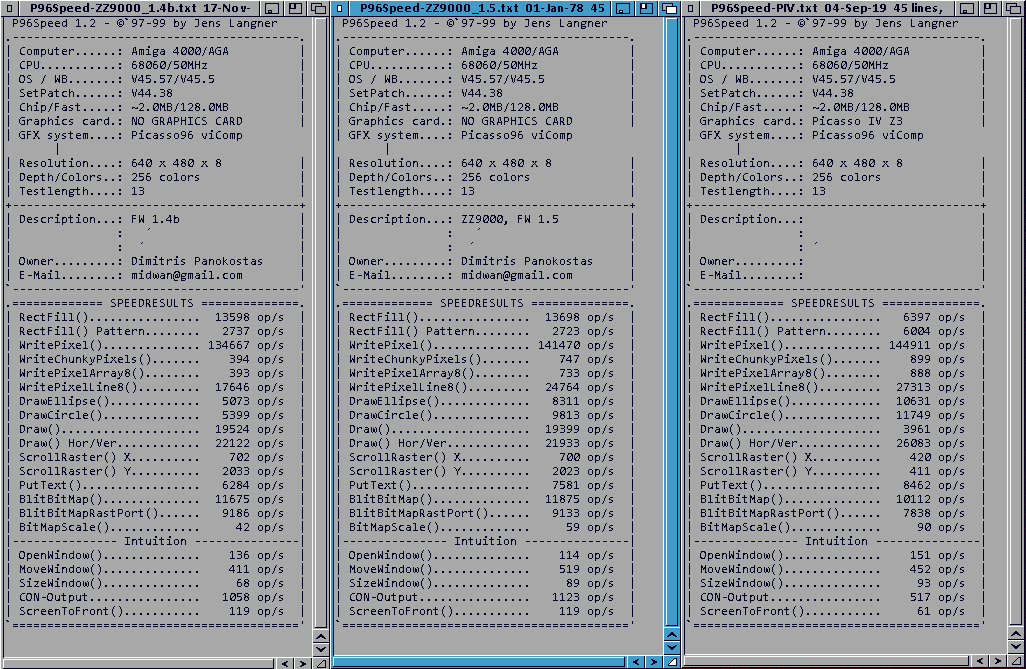
Task: Click depth gadget of P96Speed-ZZ9000_1.5.txt window
Action: point(669,9)
